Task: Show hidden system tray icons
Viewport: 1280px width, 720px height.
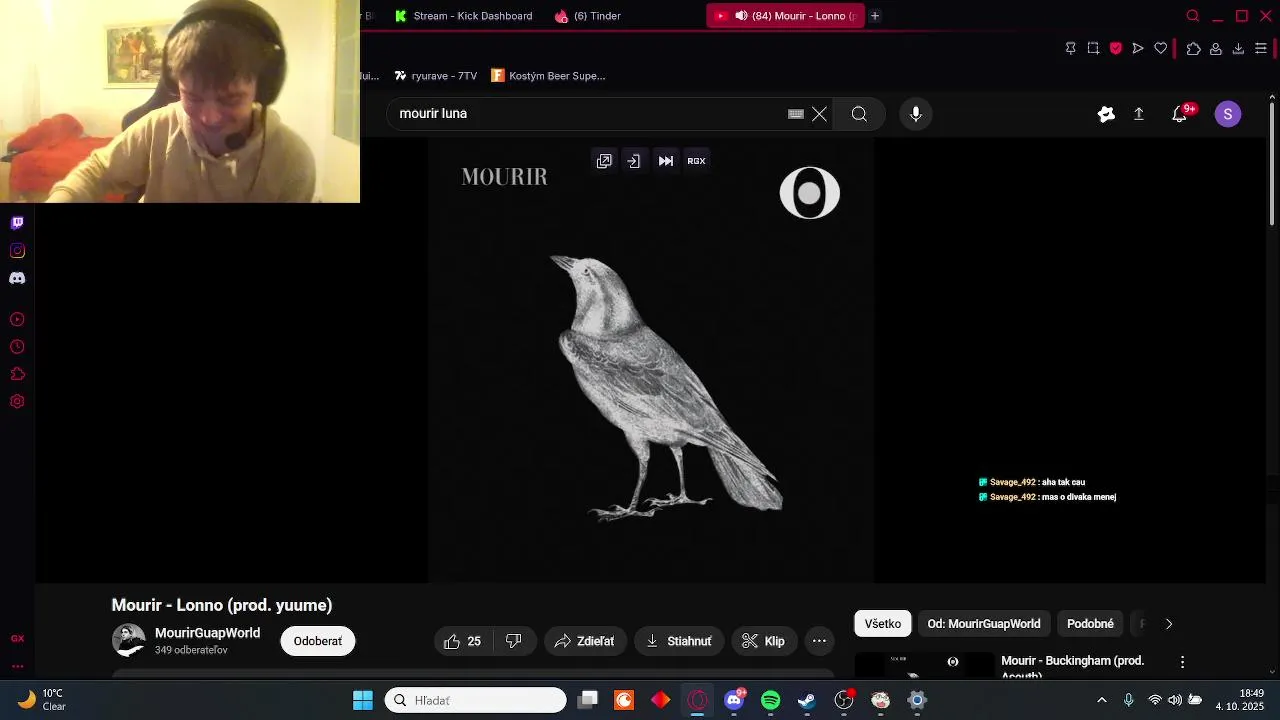Action: tap(1102, 700)
